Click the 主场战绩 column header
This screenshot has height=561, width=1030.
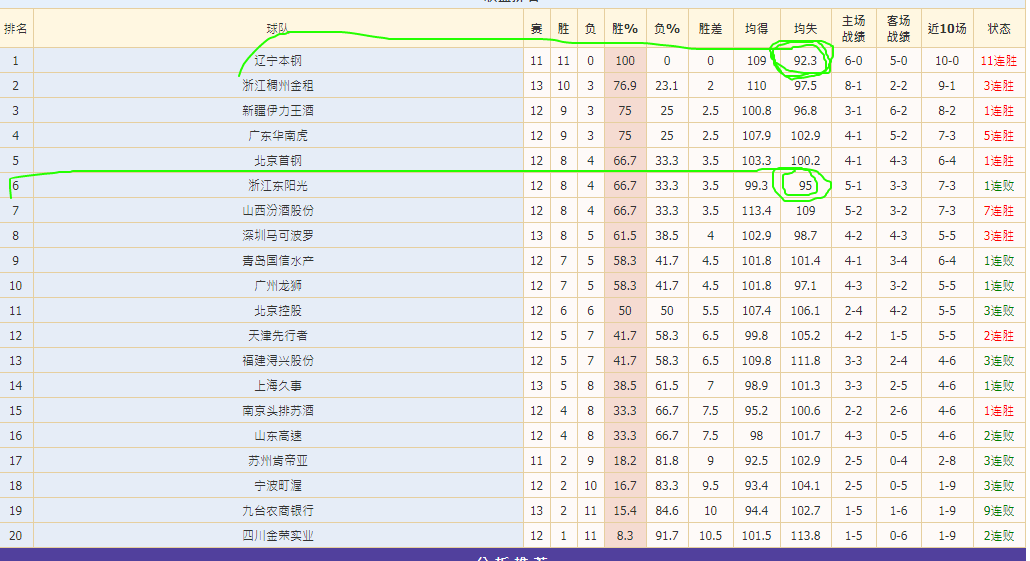point(853,28)
